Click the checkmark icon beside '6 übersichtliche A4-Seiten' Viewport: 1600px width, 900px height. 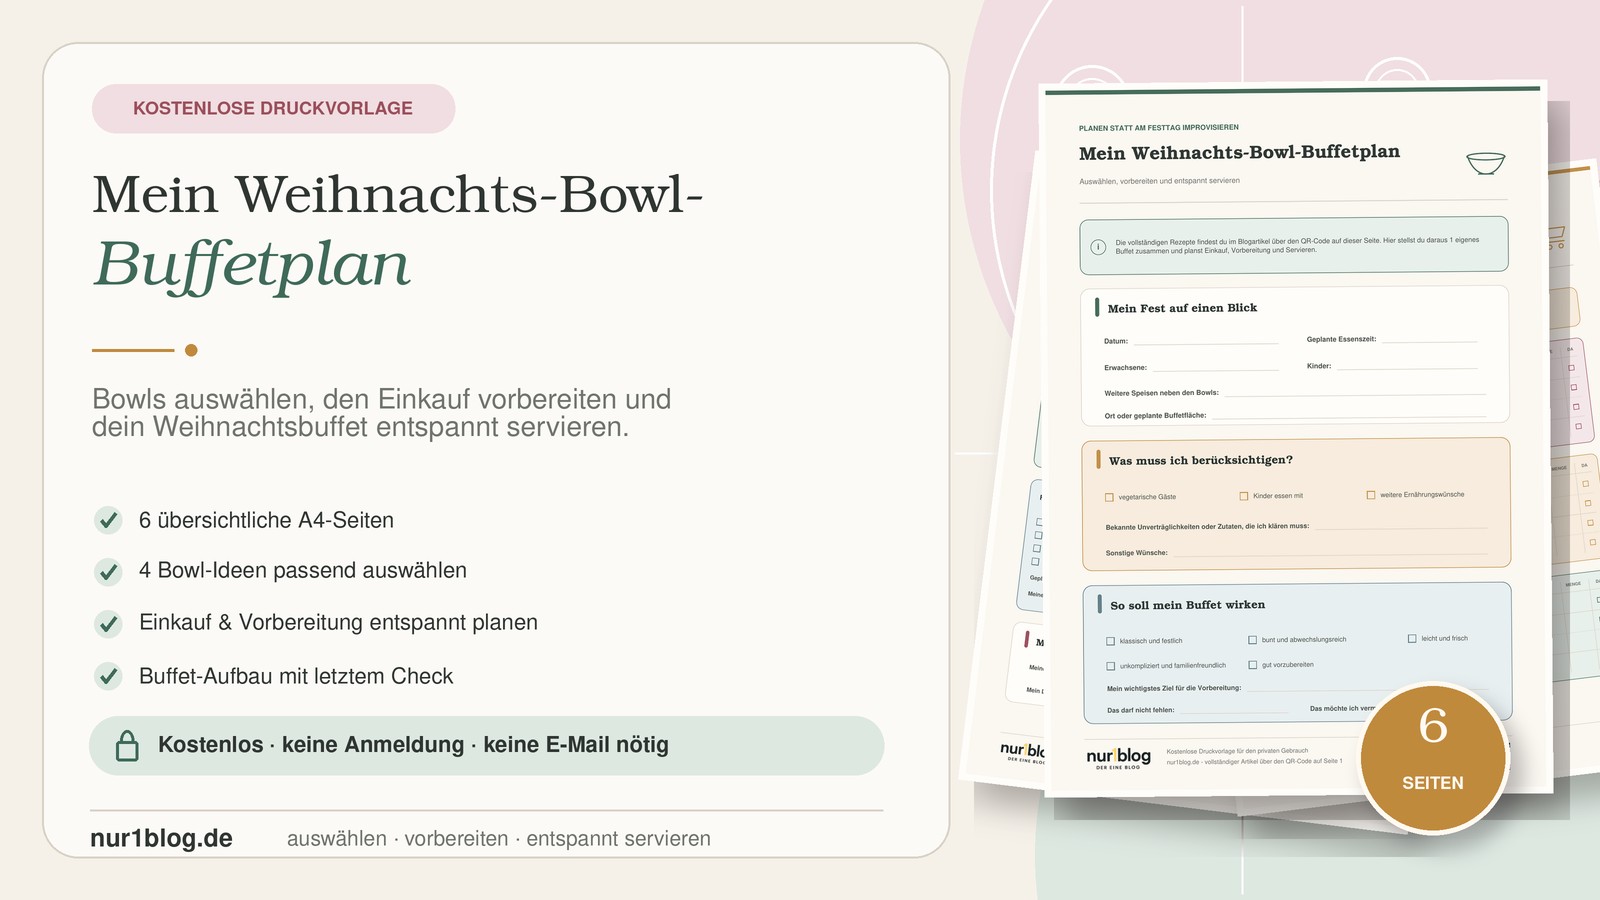[x=108, y=520]
